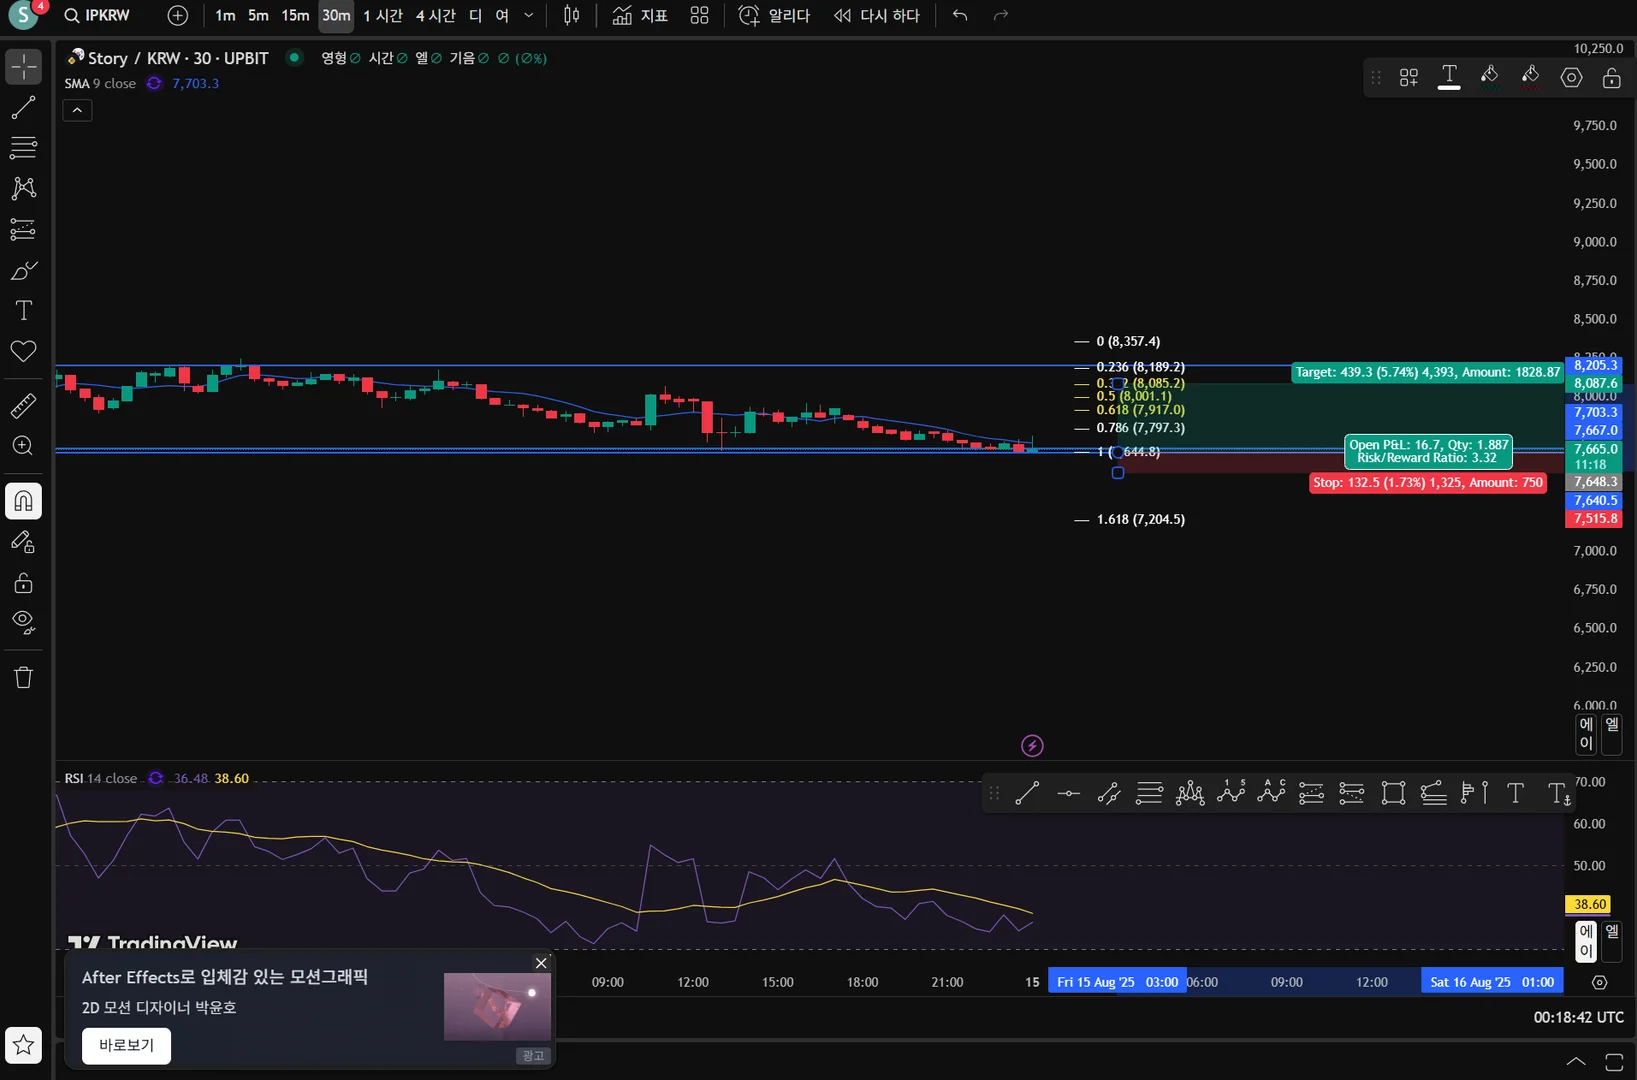
Task: Maximize the bottom panel
Action: 1614,1062
